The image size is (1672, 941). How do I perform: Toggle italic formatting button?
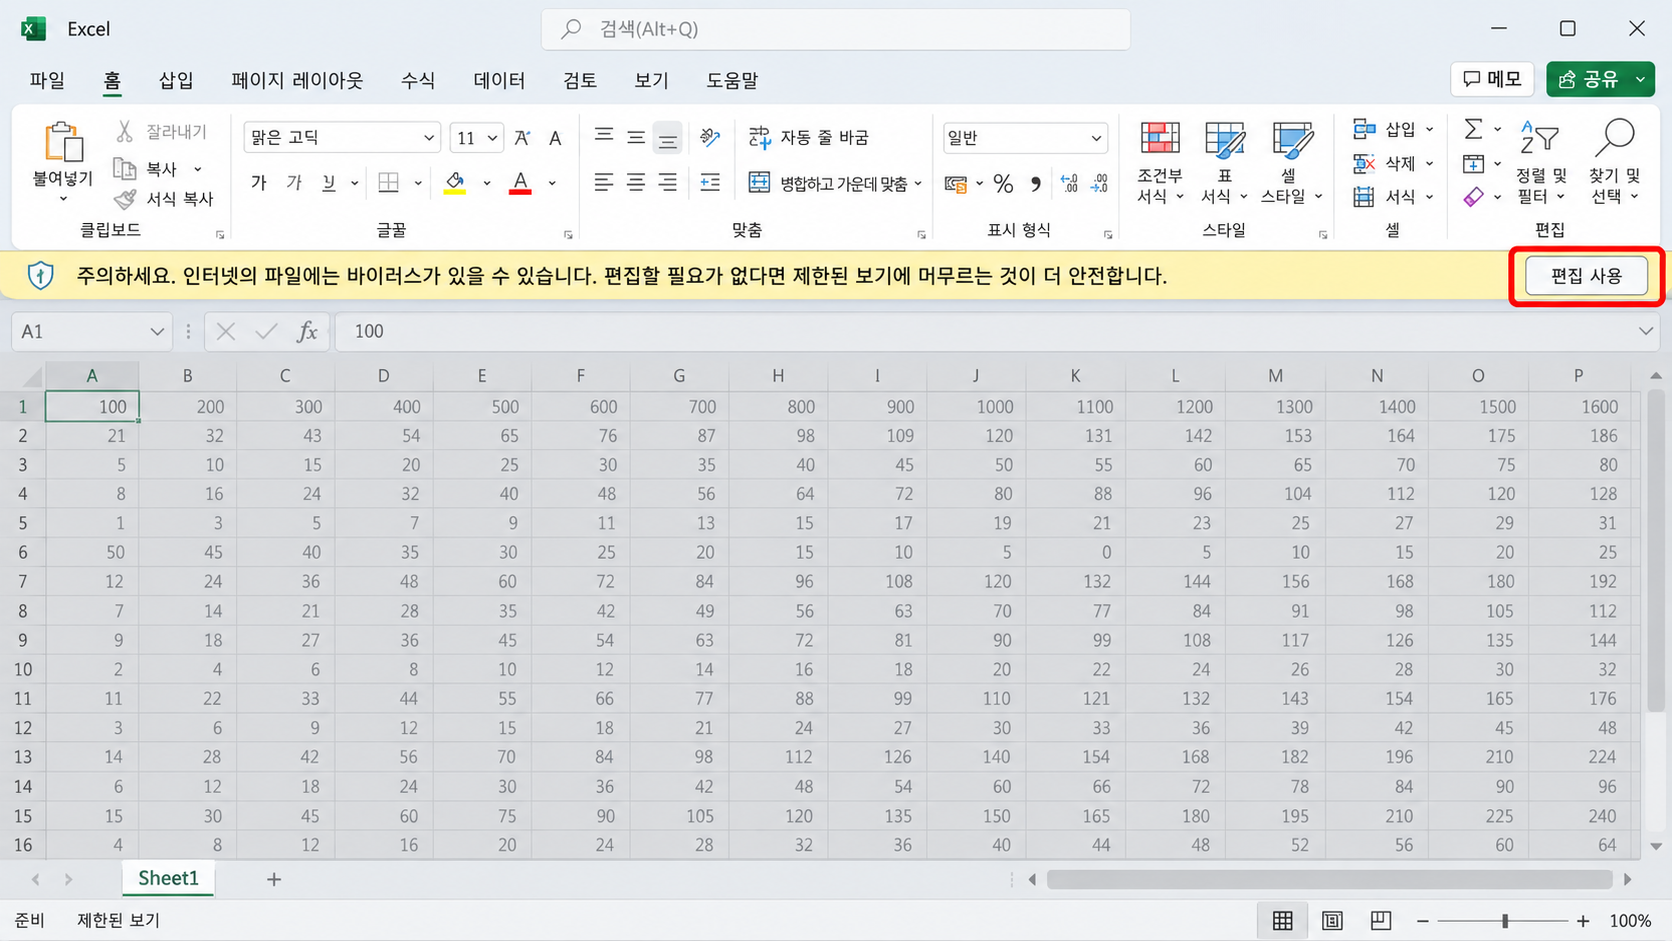click(x=294, y=183)
